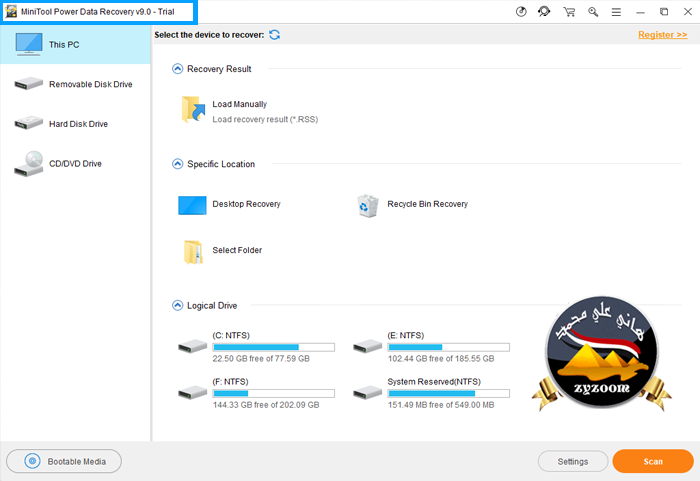
Task: Switch to CD/DVD Drive tab
Action: point(75,163)
